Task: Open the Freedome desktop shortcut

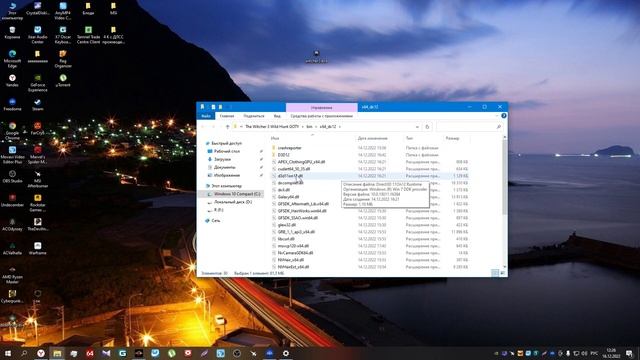Action: (x=12, y=104)
